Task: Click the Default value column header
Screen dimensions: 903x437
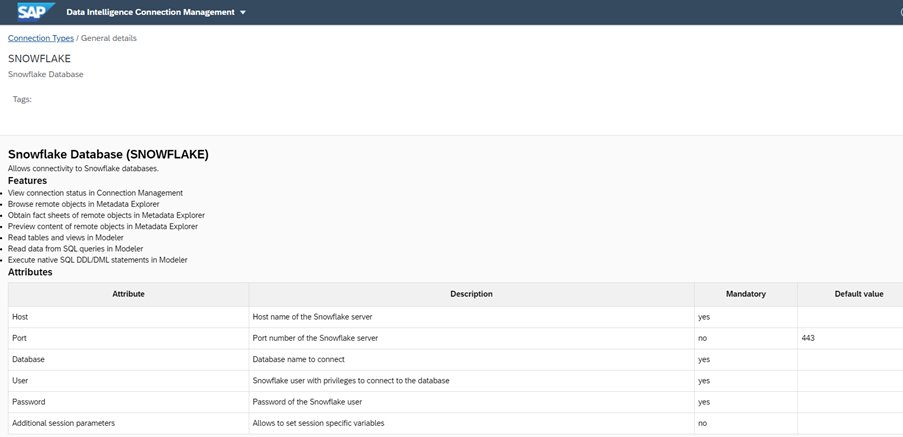Action: click(x=858, y=294)
